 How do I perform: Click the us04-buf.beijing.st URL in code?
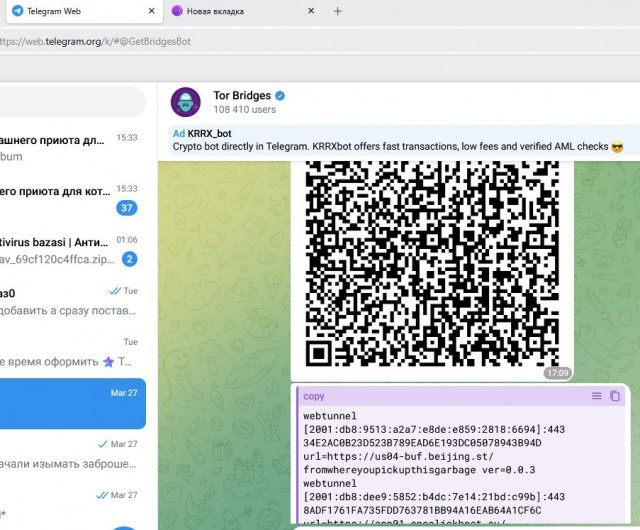coord(398,457)
